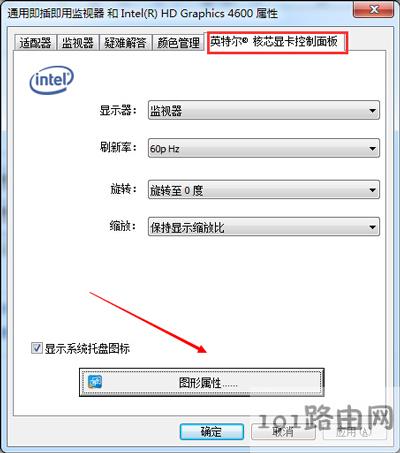Click the graphics properties button icon
Viewport: 400px width, 453px height.
point(95,382)
